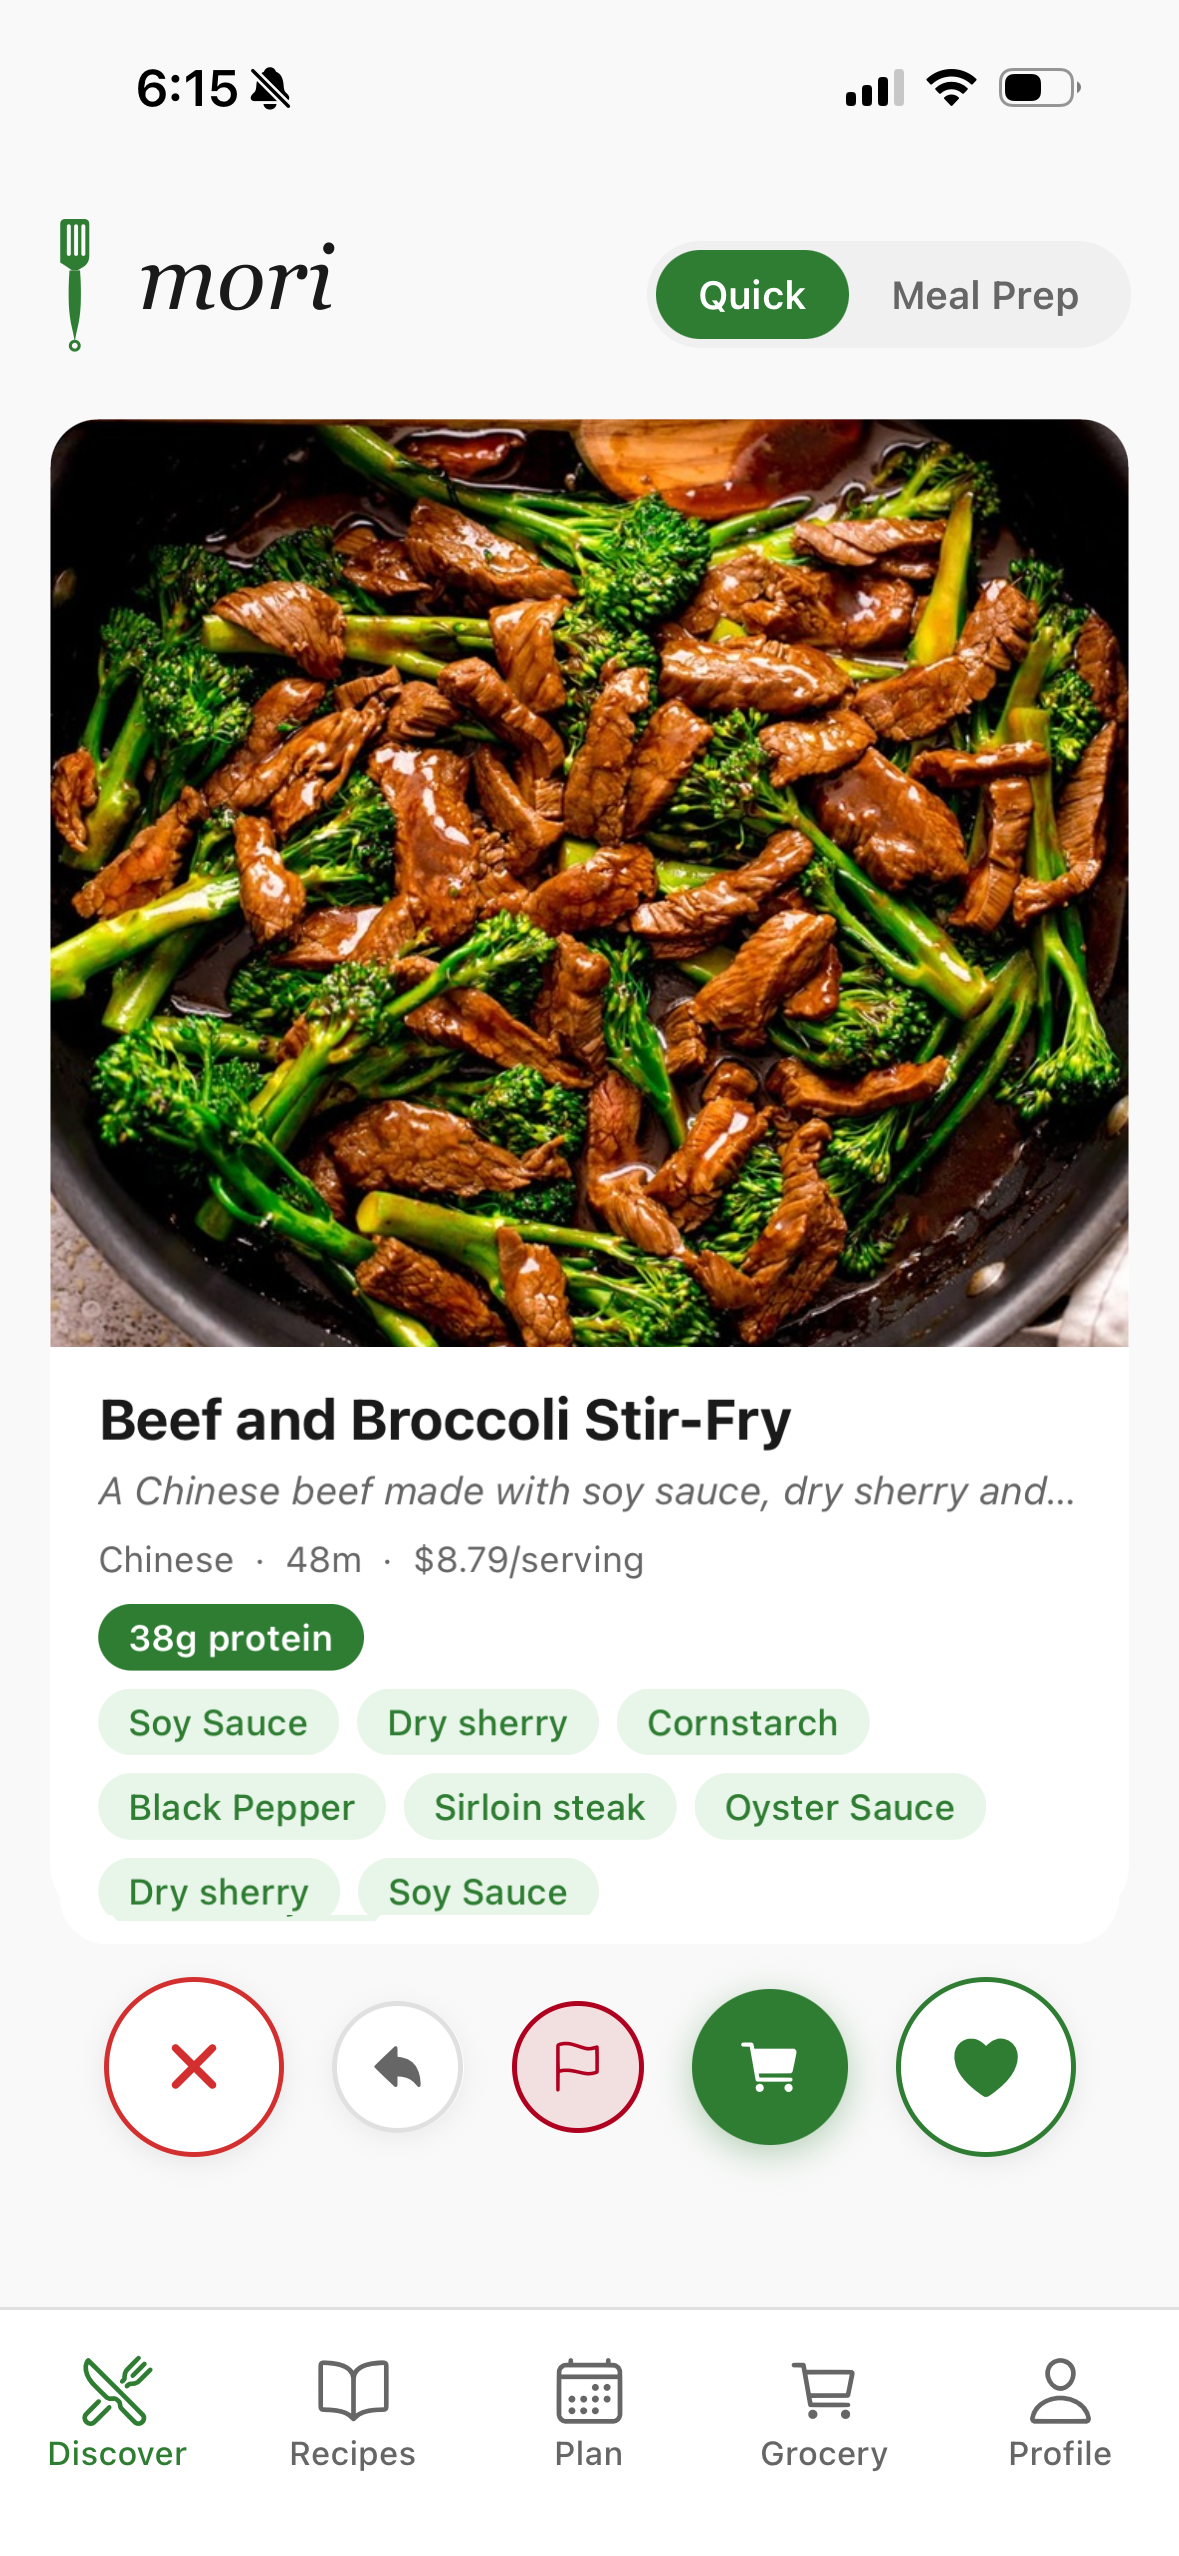Select the Quick mode toggle
Viewport: 1179px width, 2556px height.
click(x=752, y=295)
